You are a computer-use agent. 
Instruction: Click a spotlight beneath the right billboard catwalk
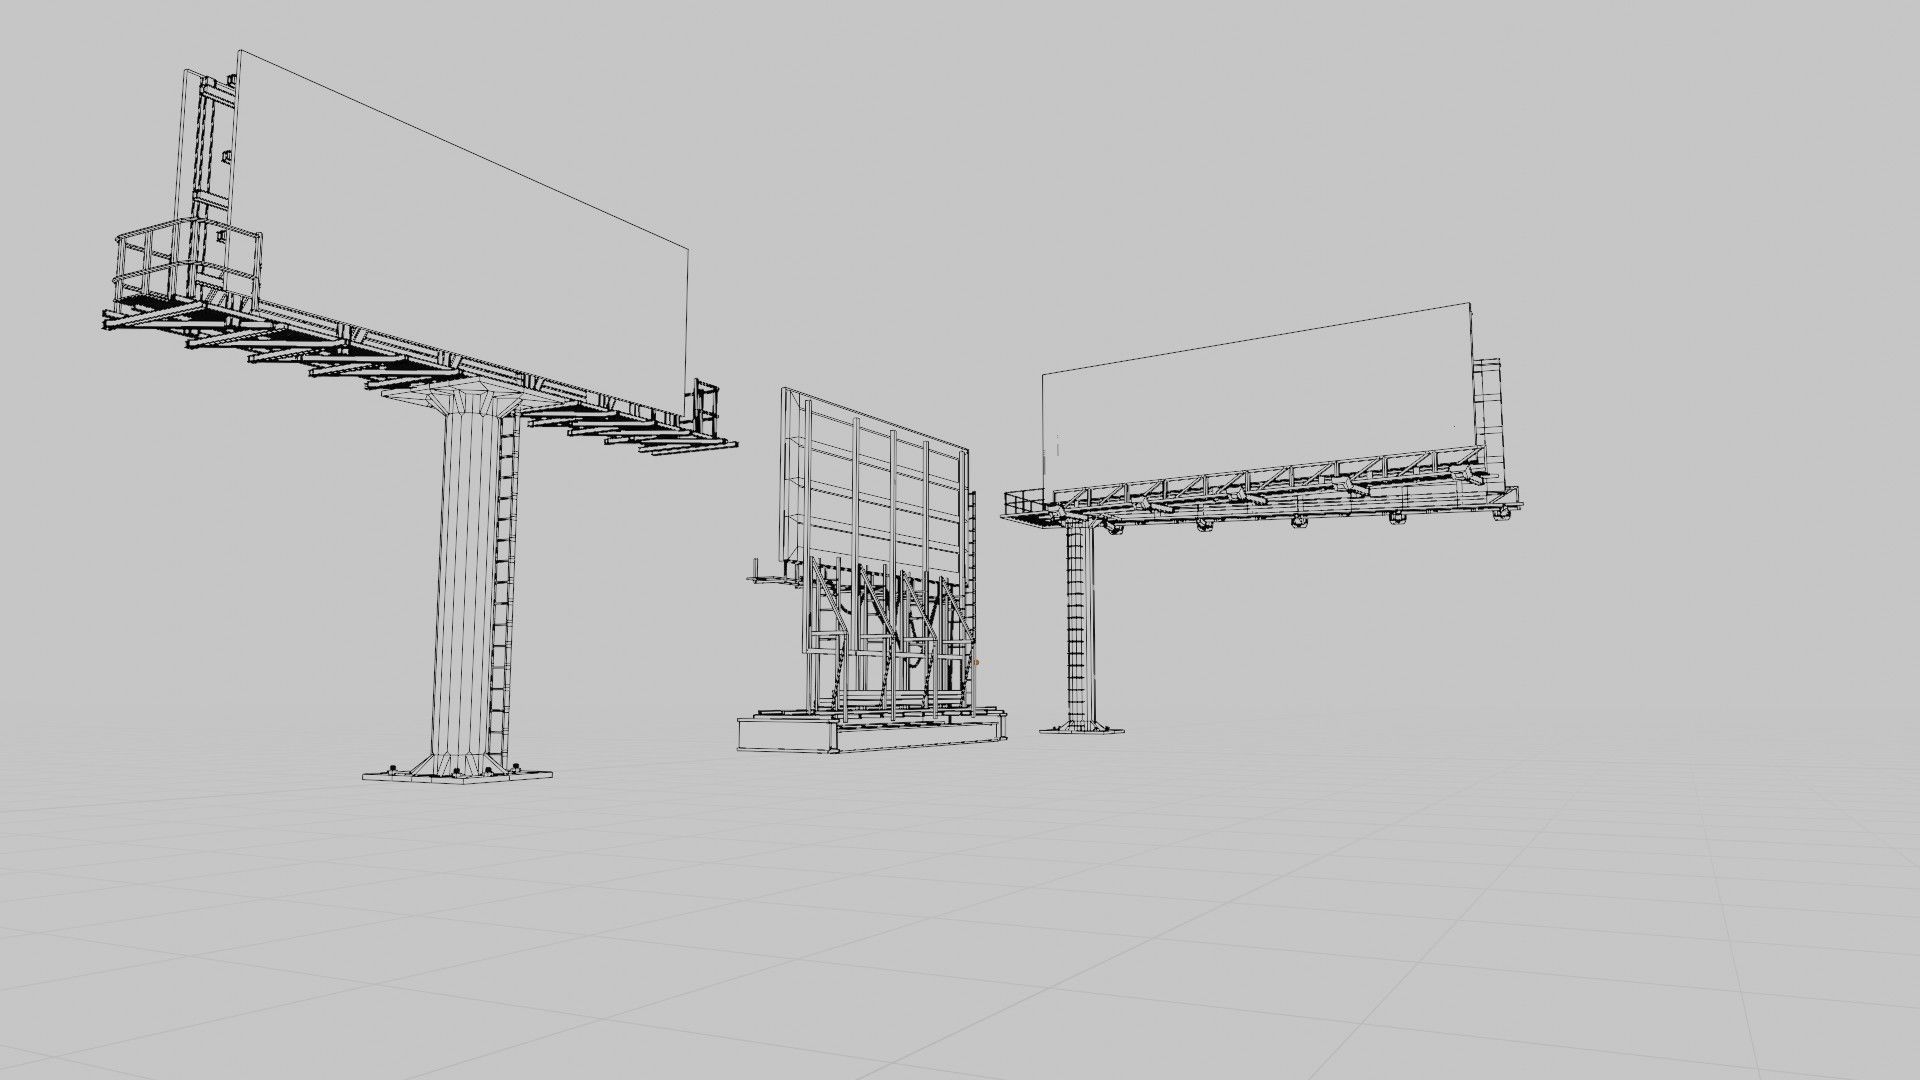tap(1299, 522)
